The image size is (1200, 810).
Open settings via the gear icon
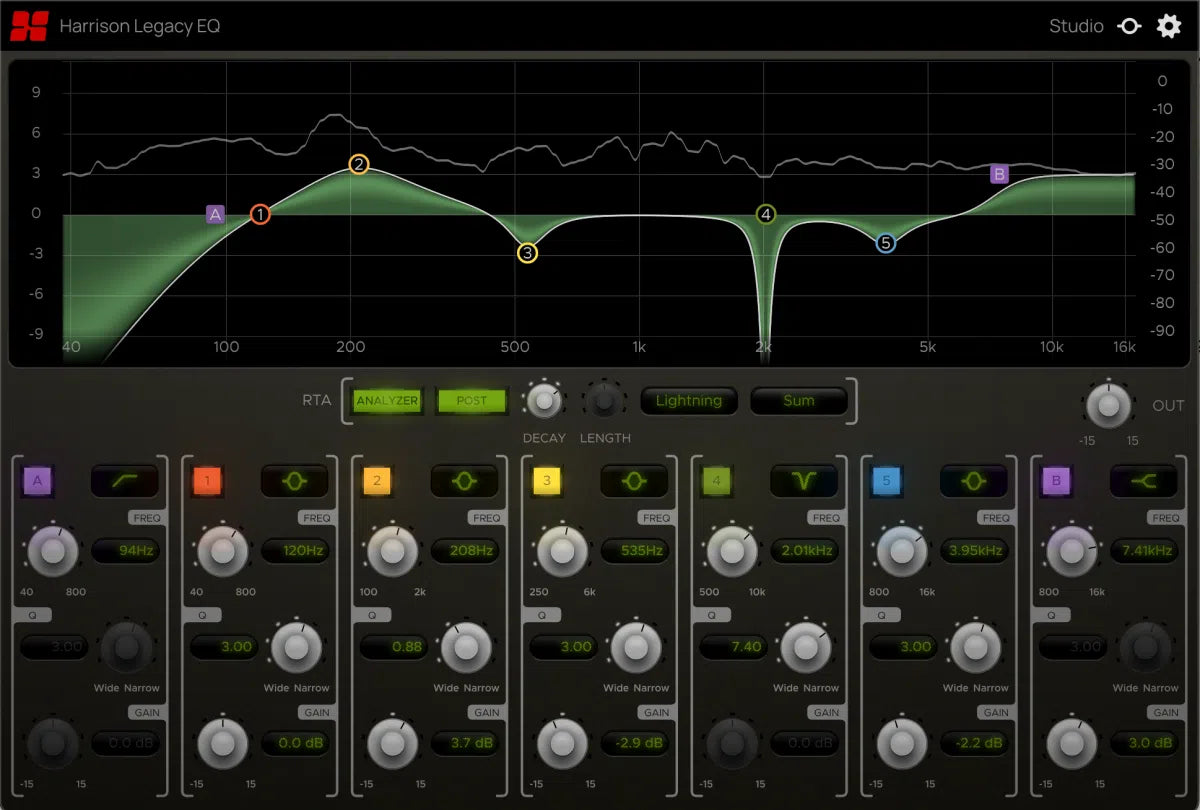(x=1168, y=26)
